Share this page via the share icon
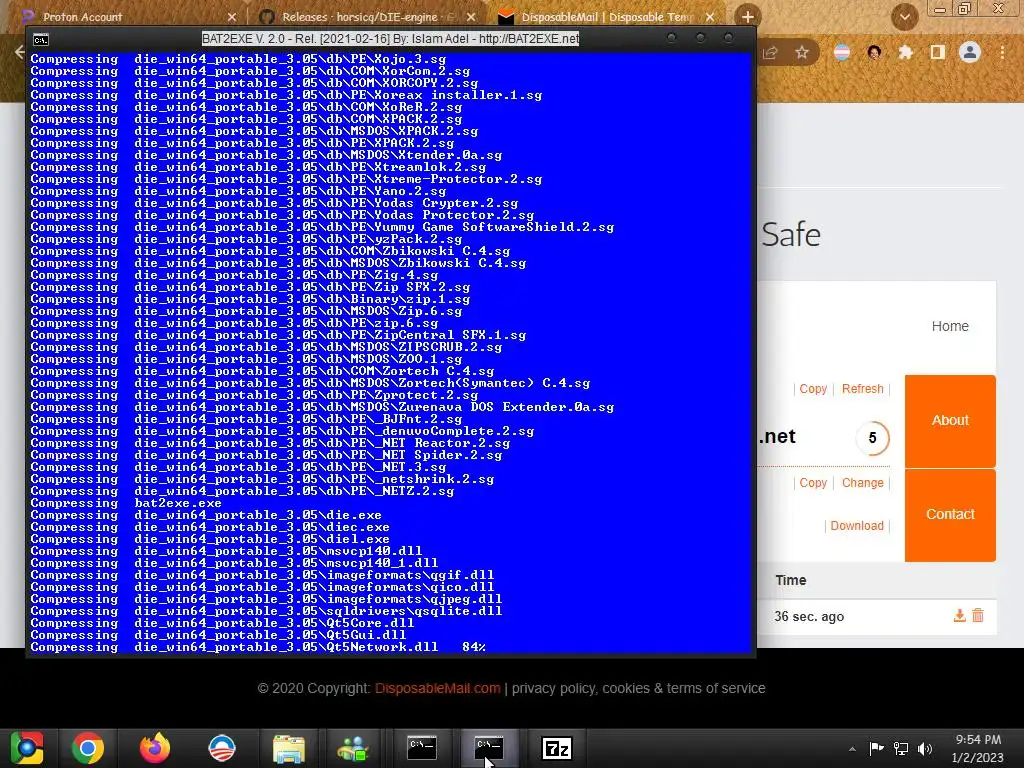Image resolution: width=1024 pixels, height=768 pixels. 771,53
